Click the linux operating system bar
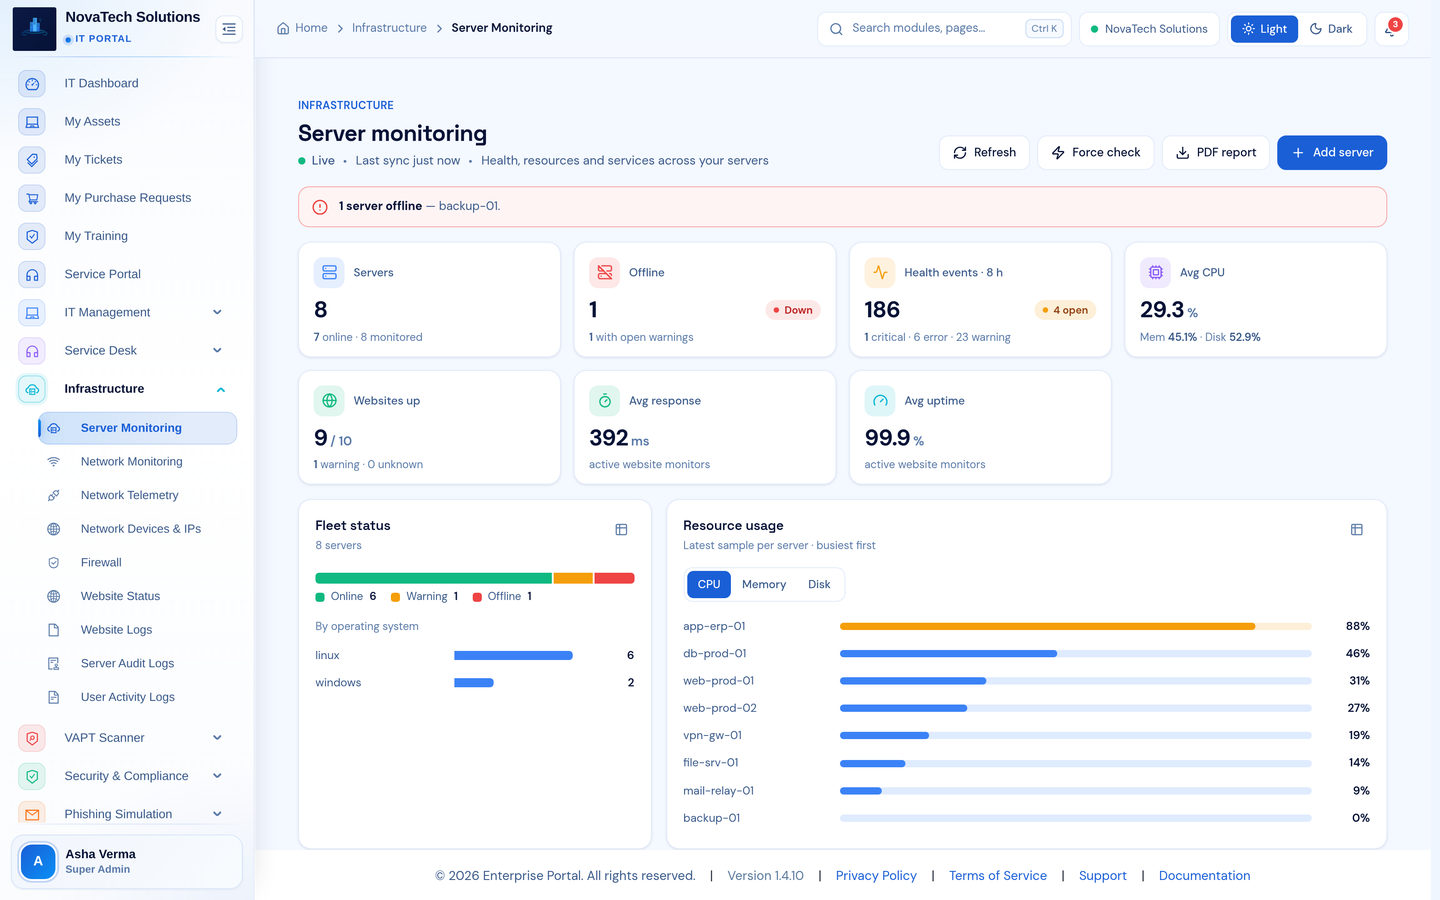1440x900 pixels. point(513,656)
